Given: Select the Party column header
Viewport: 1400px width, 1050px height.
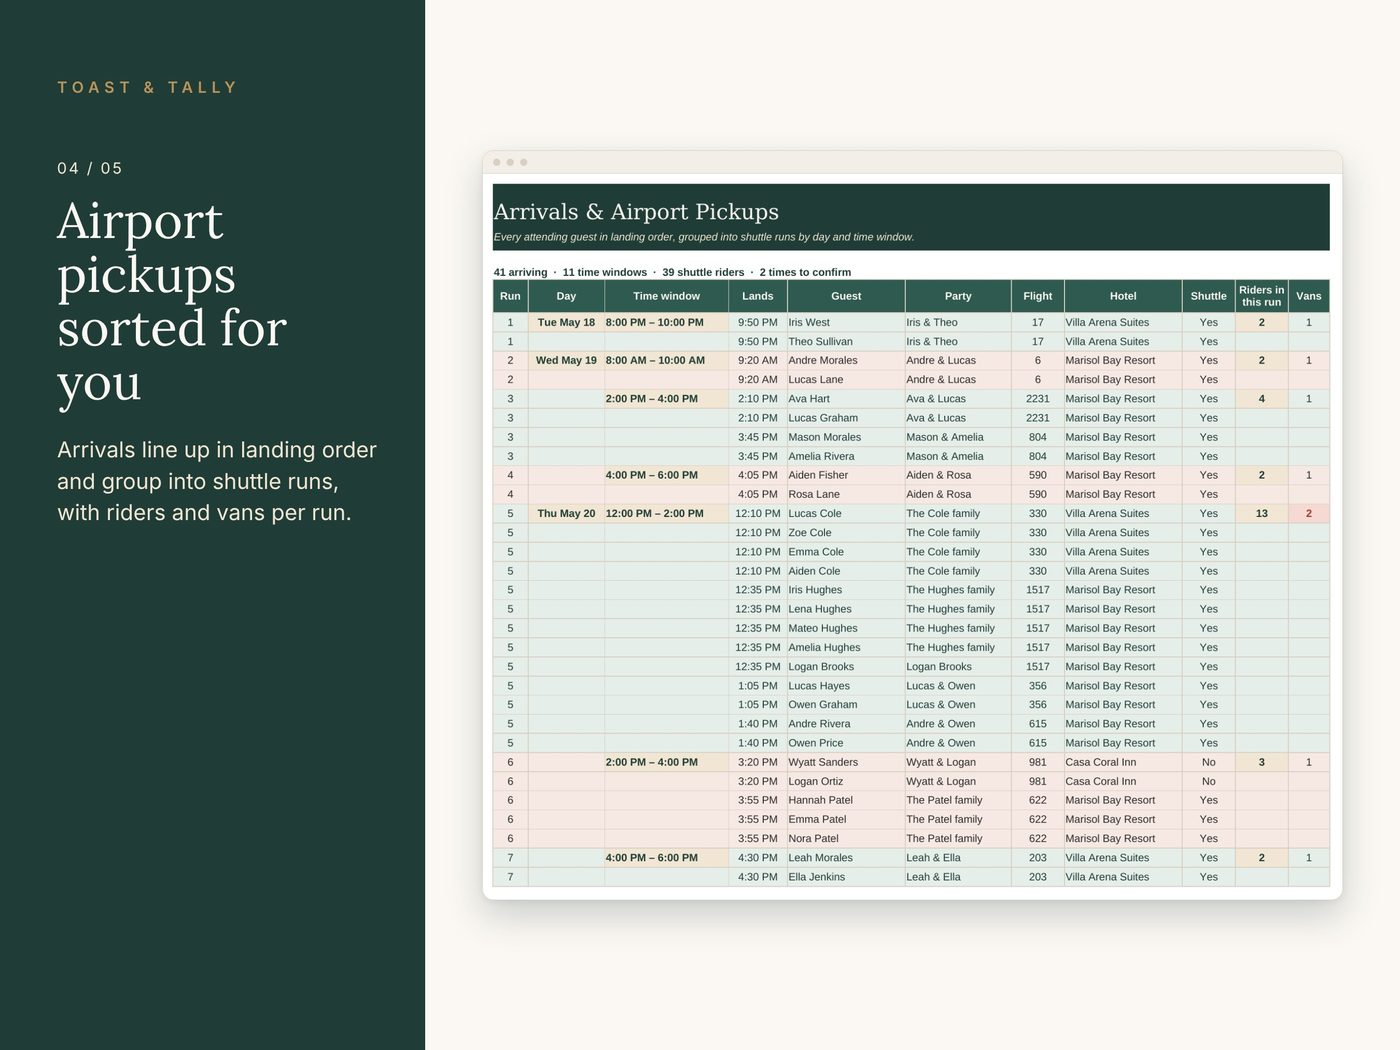Looking at the screenshot, I should point(958,296).
